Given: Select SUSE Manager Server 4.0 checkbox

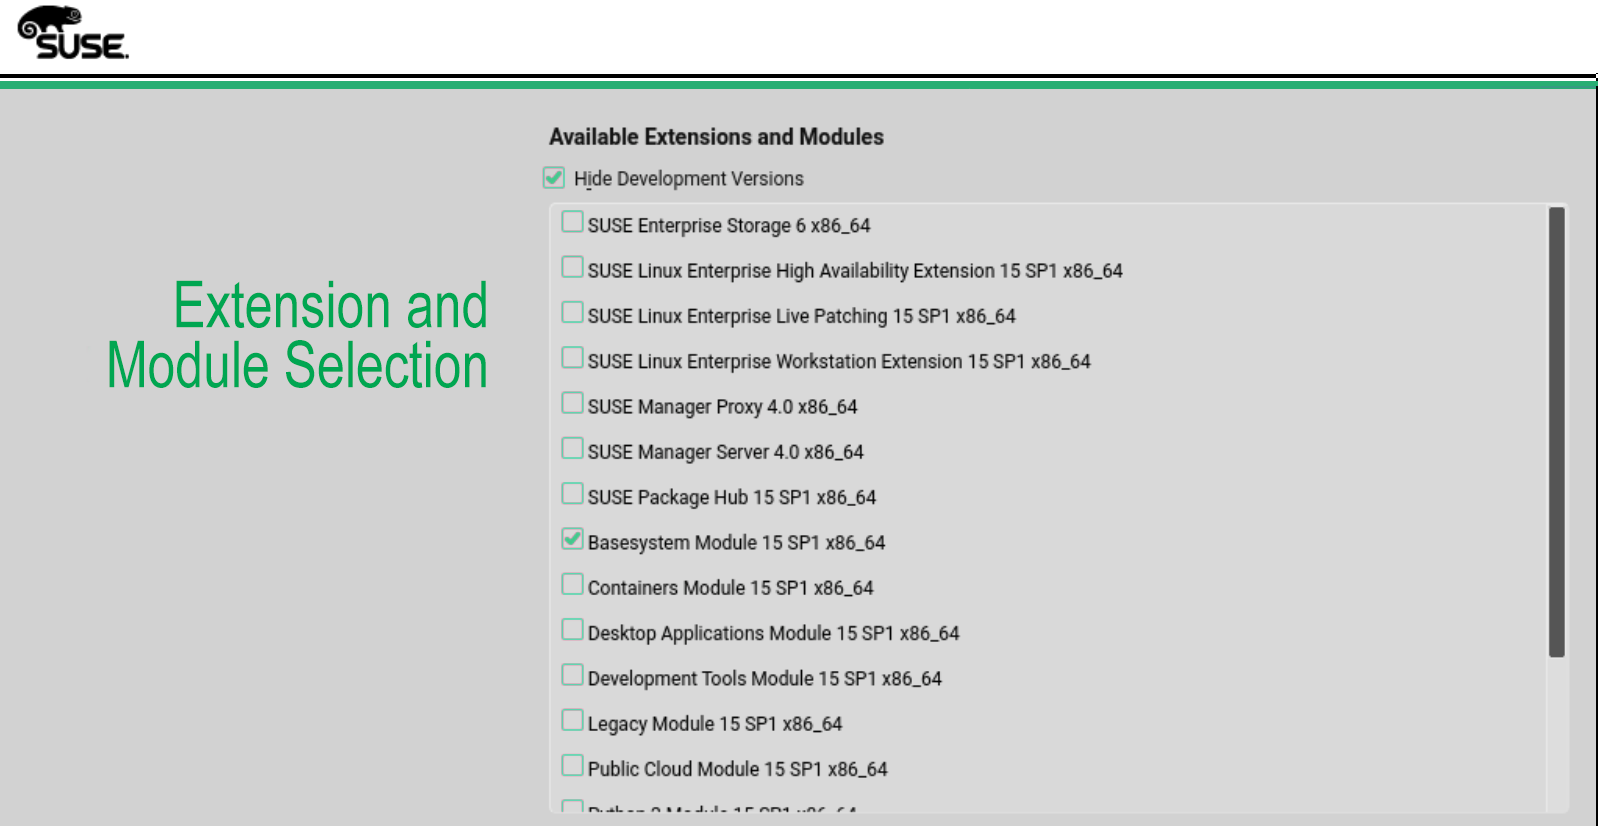Looking at the screenshot, I should (572, 448).
